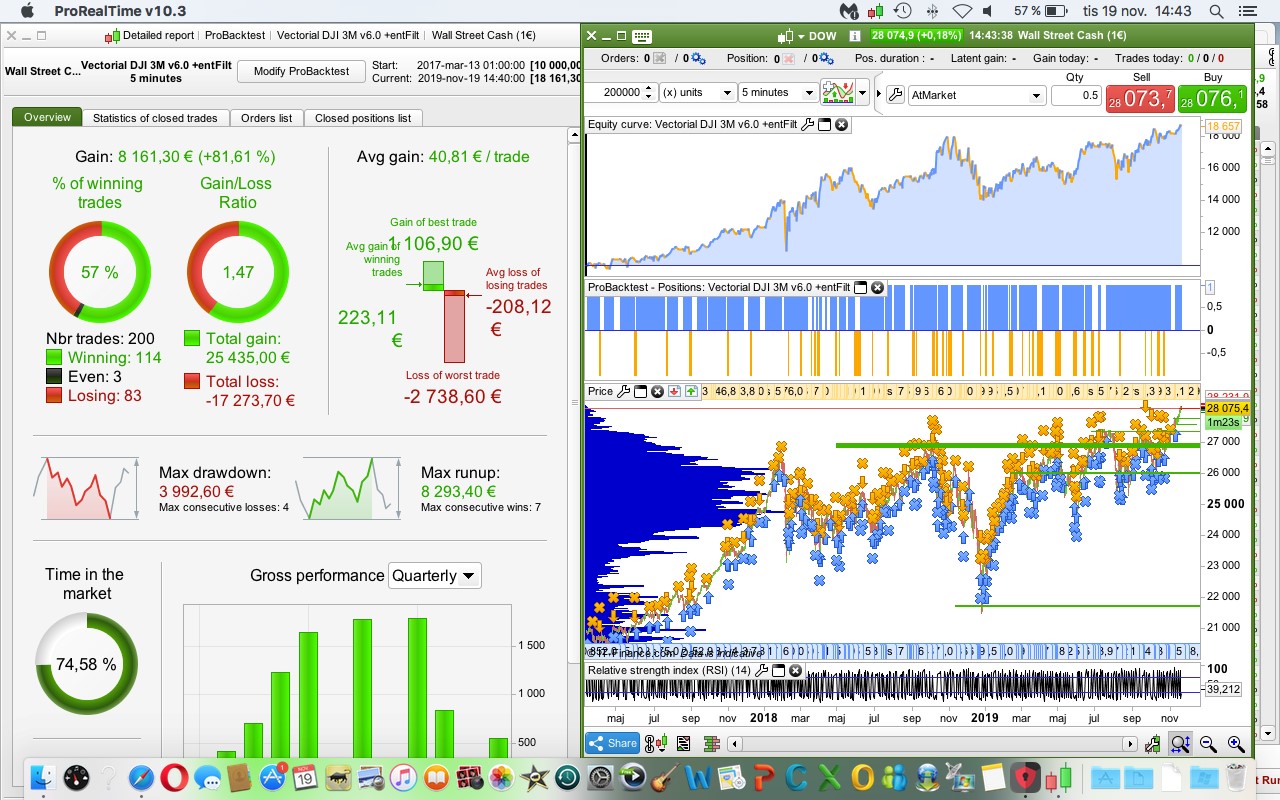Click the linked-chart candlestick icon in bottom toolbar
Viewport: 1280px width, 800px height.
point(657,744)
